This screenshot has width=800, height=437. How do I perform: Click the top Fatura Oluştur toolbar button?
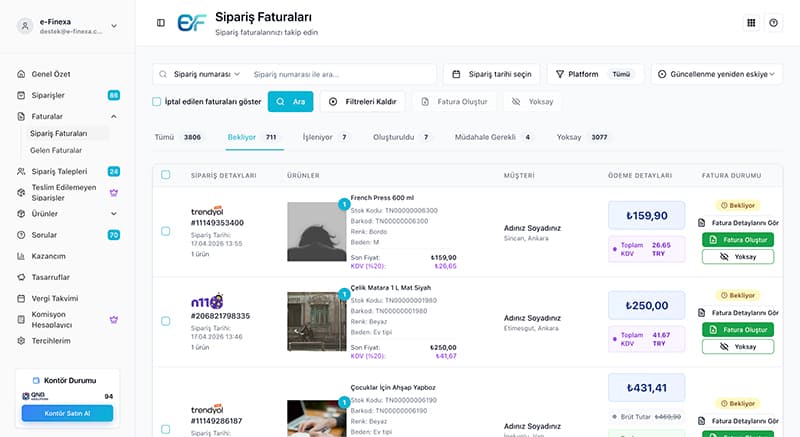point(455,101)
